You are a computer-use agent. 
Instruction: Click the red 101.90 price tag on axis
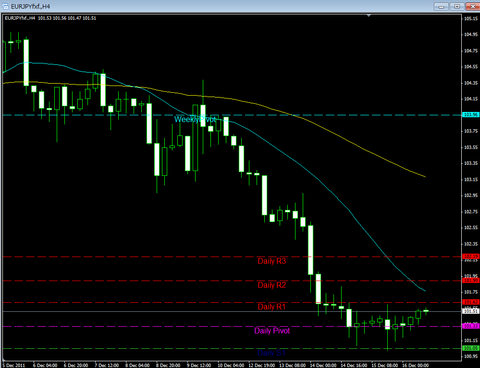pos(471,281)
